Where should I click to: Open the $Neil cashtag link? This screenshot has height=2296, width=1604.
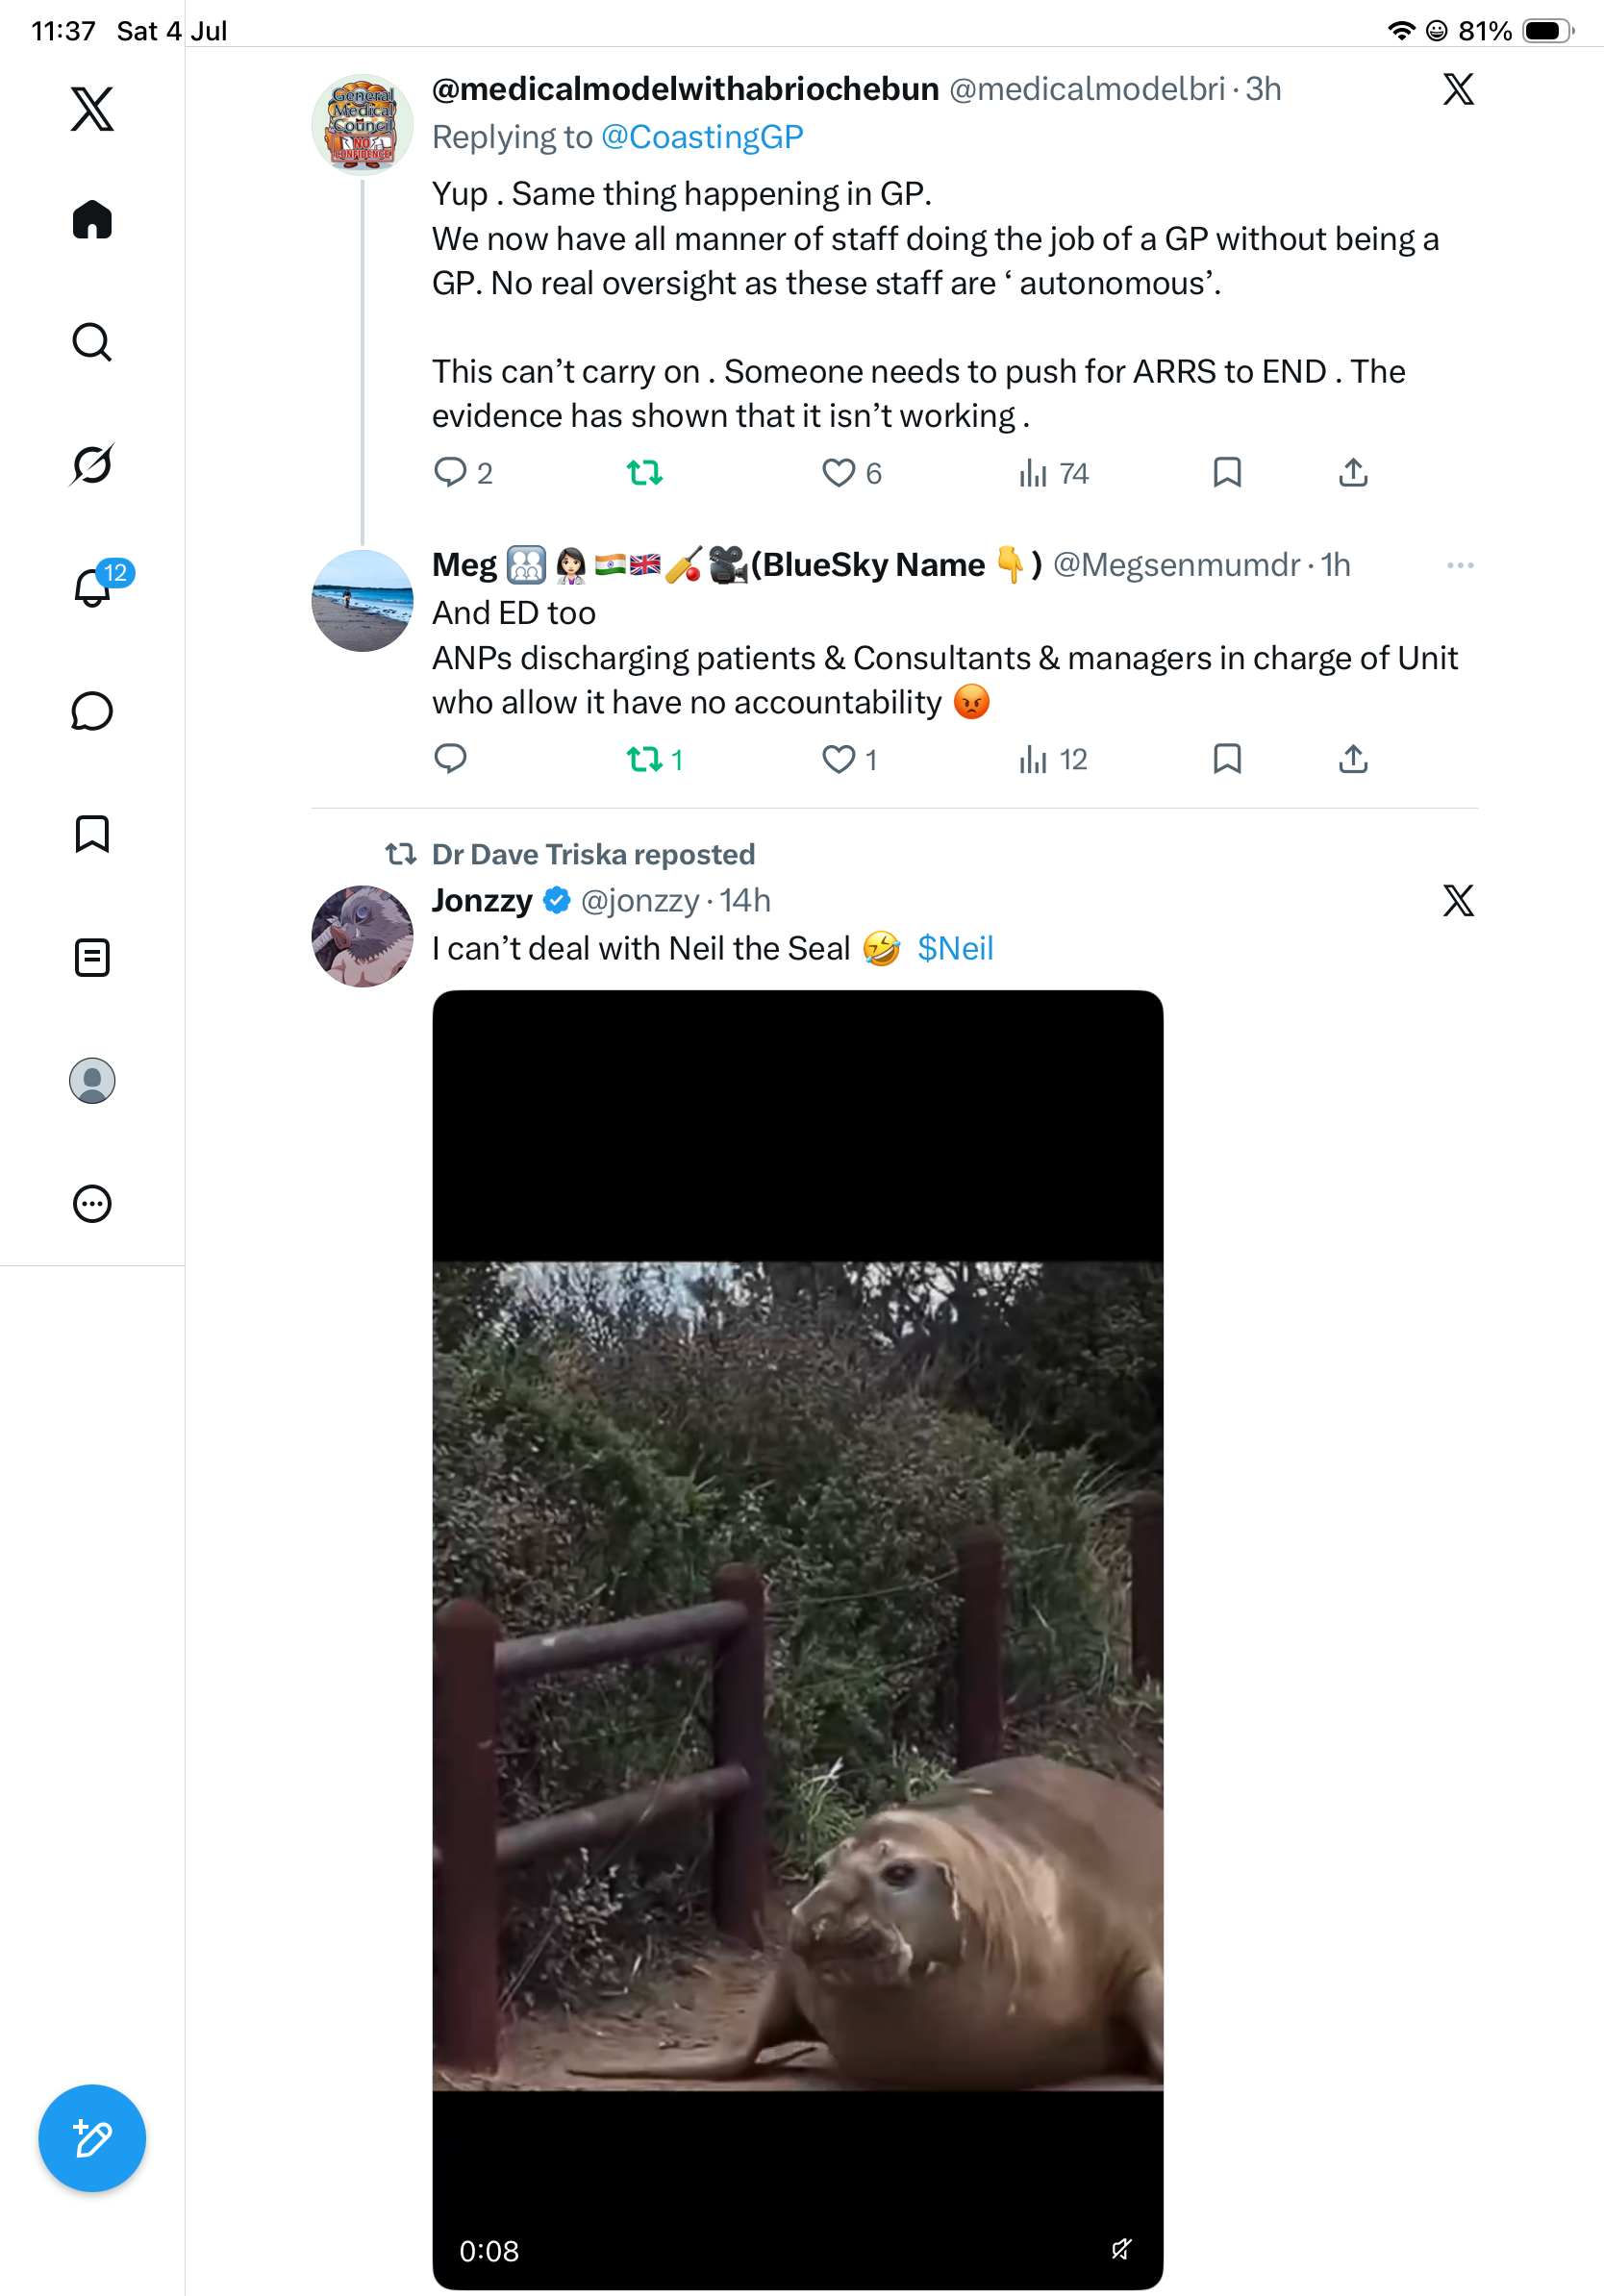(955, 948)
